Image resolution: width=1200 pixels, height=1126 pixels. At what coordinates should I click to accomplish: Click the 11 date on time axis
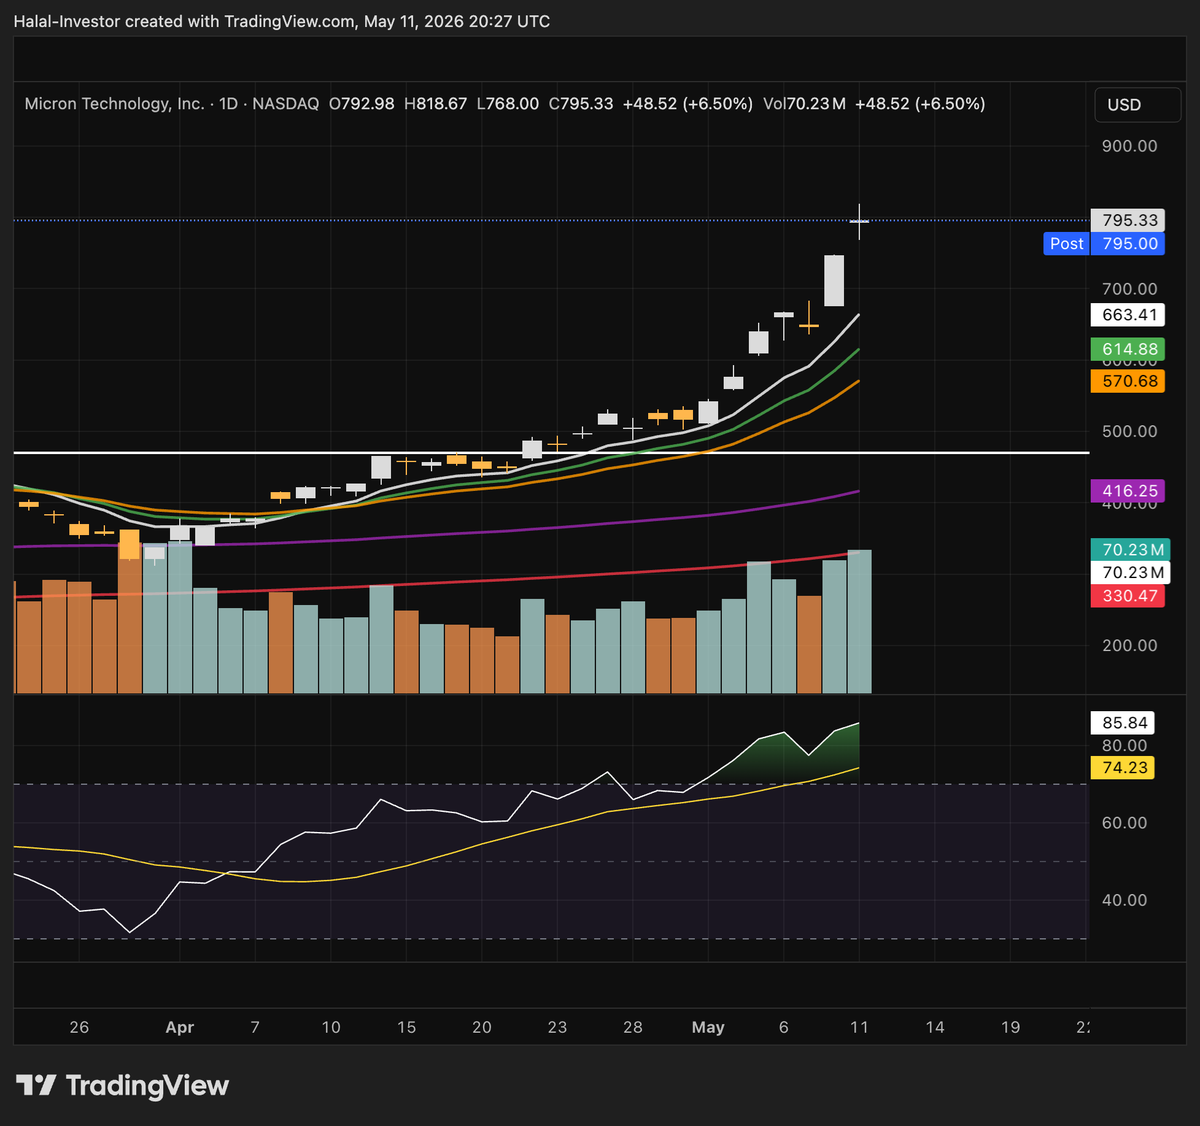pyautogui.click(x=859, y=1028)
